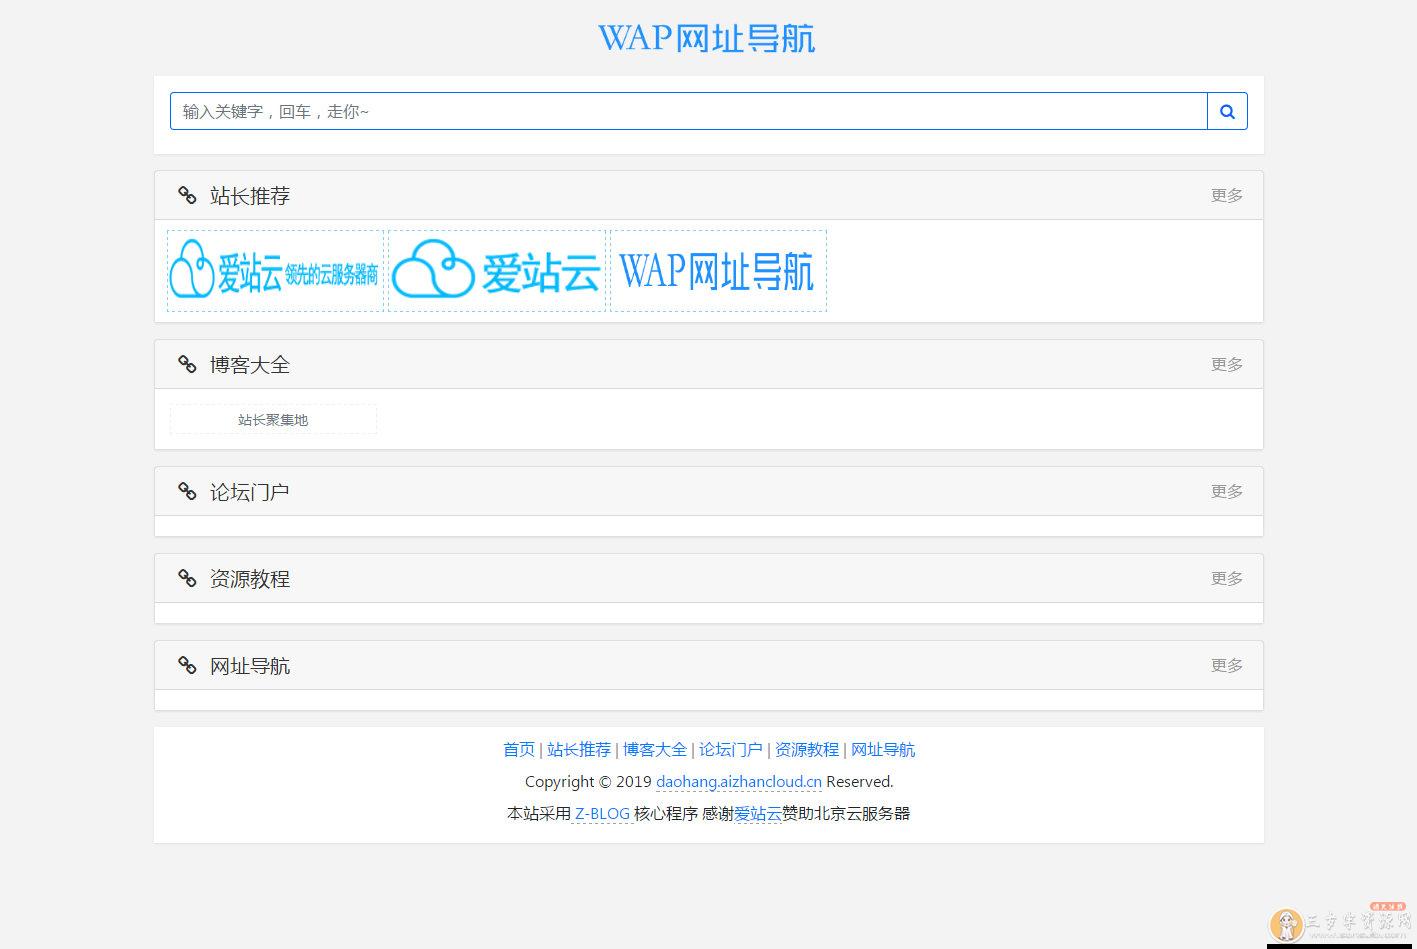Image resolution: width=1417 pixels, height=949 pixels.
Task: Click the chain icon beside 博客大全
Action: click(x=187, y=364)
